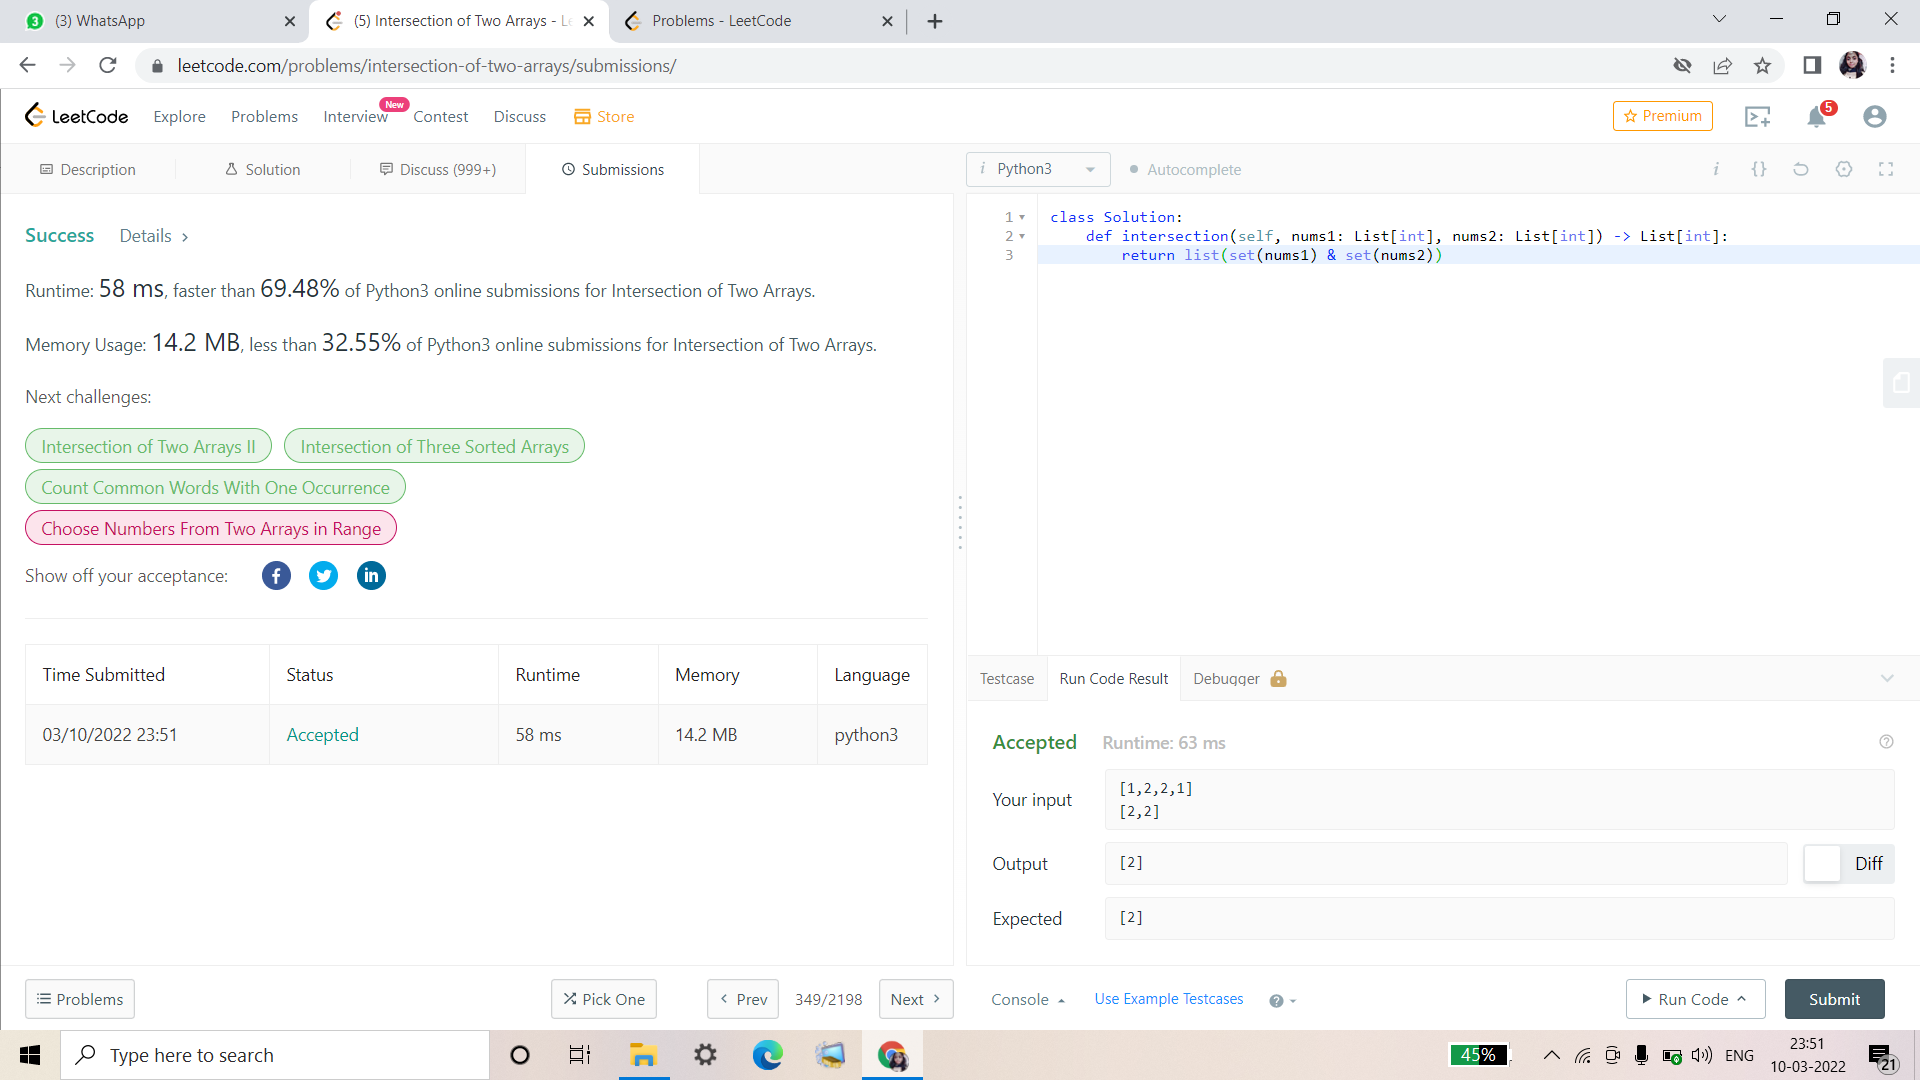Image resolution: width=1920 pixels, height=1080 pixels.
Task: Share acceptance on Facebook
Action: click(x=276, y=576)
